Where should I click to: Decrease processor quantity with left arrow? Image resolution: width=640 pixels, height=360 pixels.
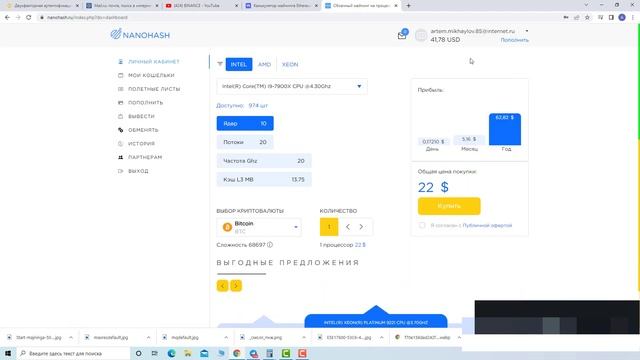[x=348, y=227]
